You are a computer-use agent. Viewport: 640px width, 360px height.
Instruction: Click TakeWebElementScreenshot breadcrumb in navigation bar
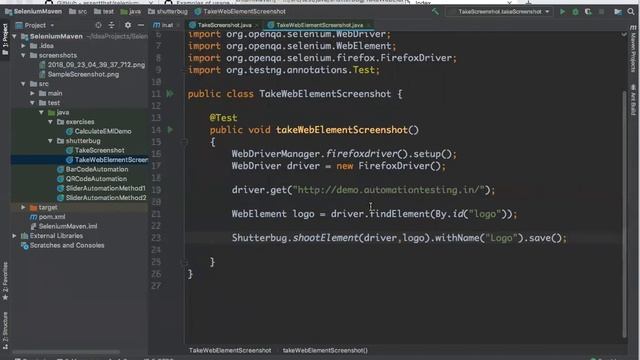pyautogui.click(x=240, y=11)
